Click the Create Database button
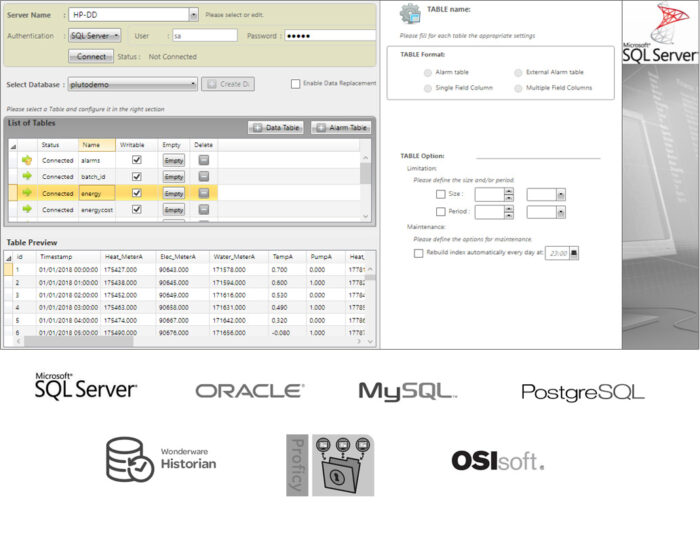700x534 pixels. pyautogui.click(x=228, y=84)
